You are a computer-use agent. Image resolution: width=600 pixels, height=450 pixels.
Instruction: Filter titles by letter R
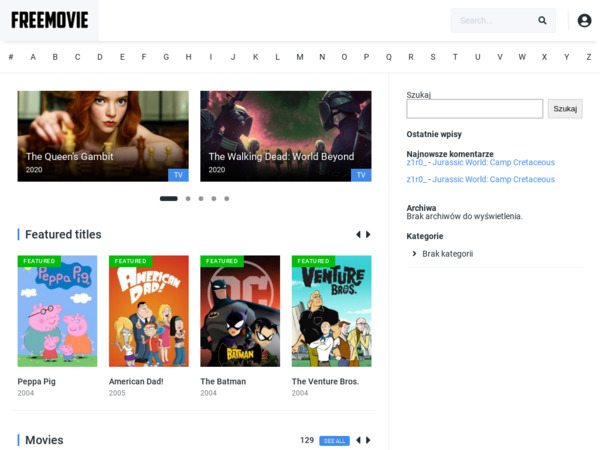tap(411, 57)
